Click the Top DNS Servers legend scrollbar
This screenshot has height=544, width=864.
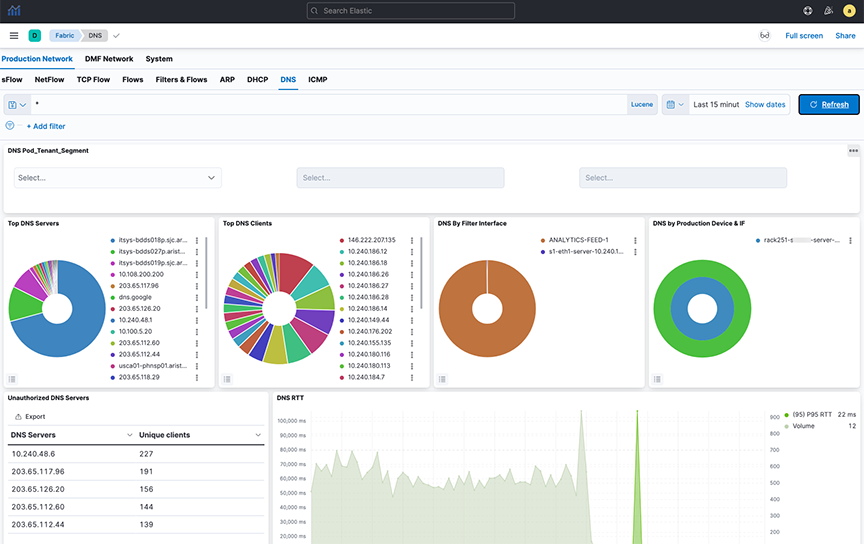coord(206,273)
